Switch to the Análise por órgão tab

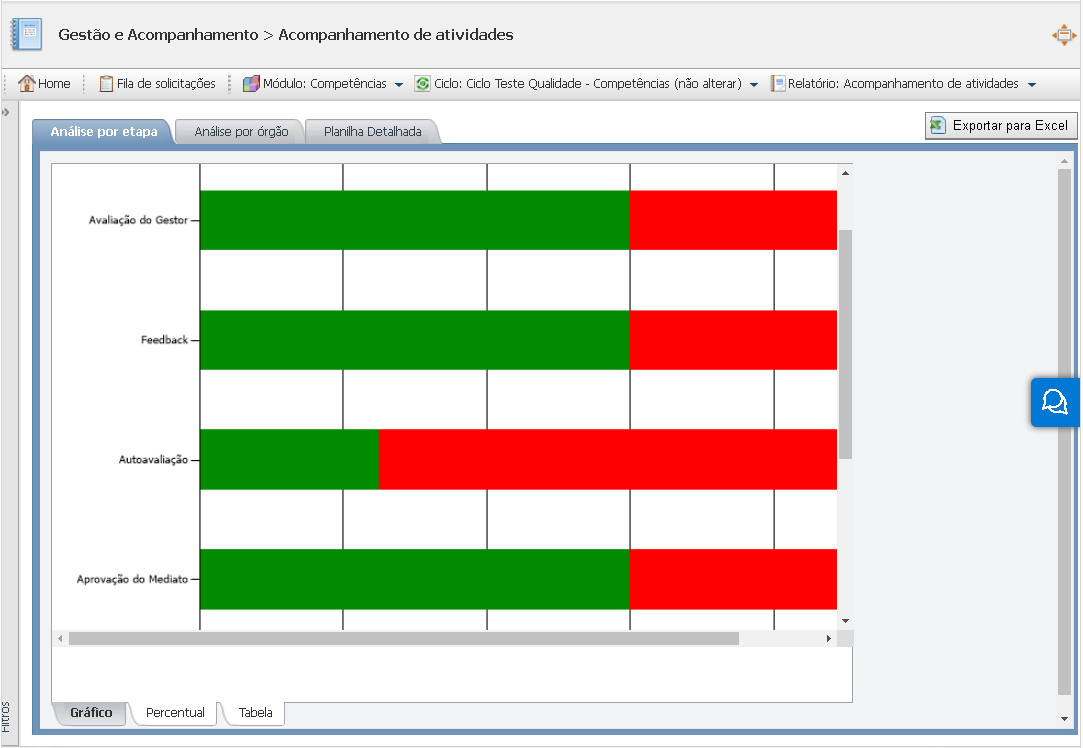[x=241, y=132]
